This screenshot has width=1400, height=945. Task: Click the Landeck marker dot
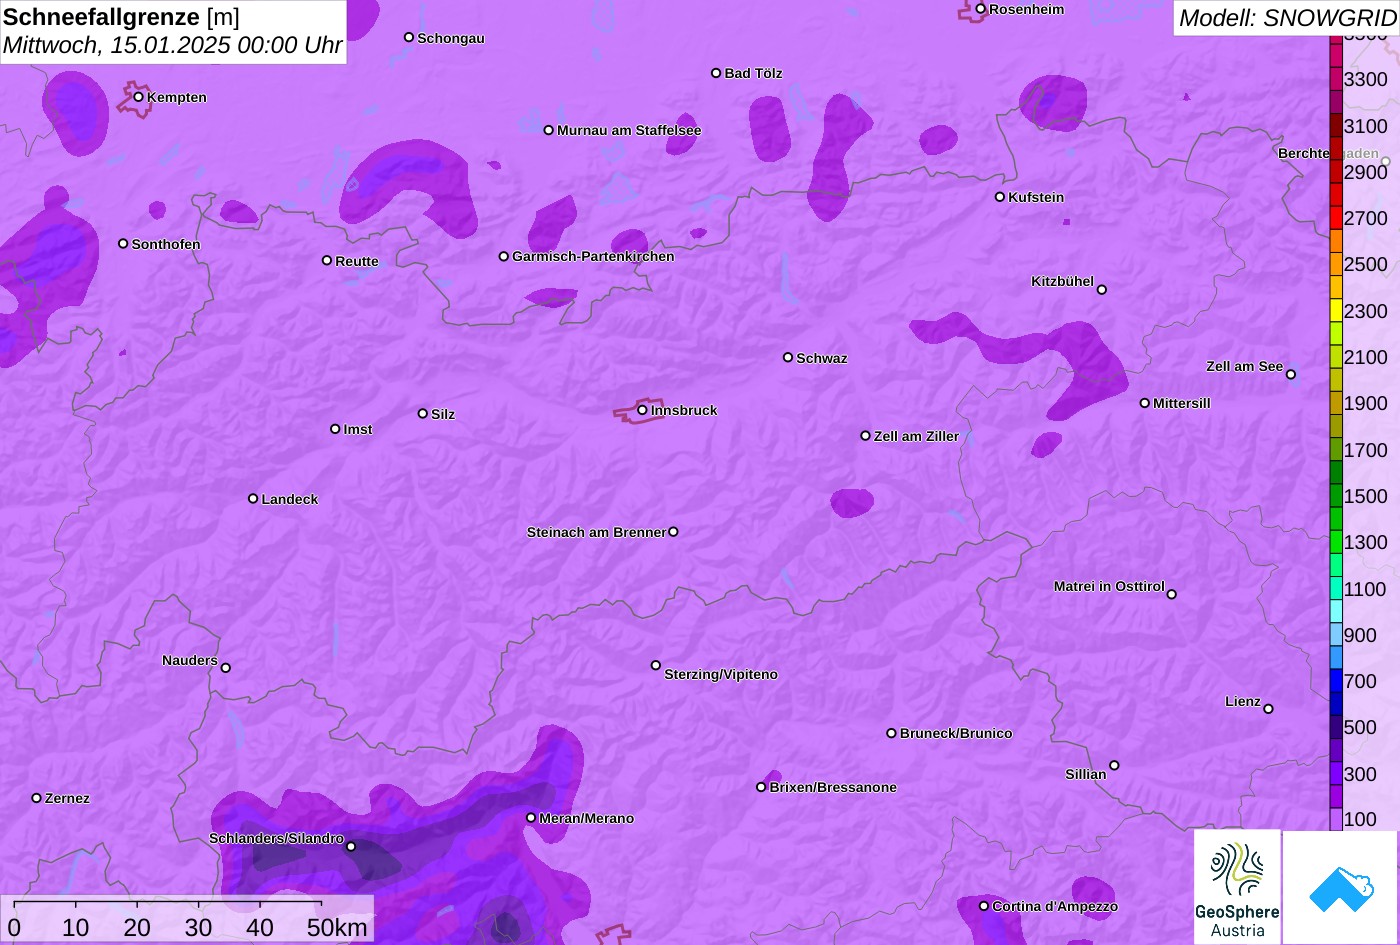coord(253,499)
